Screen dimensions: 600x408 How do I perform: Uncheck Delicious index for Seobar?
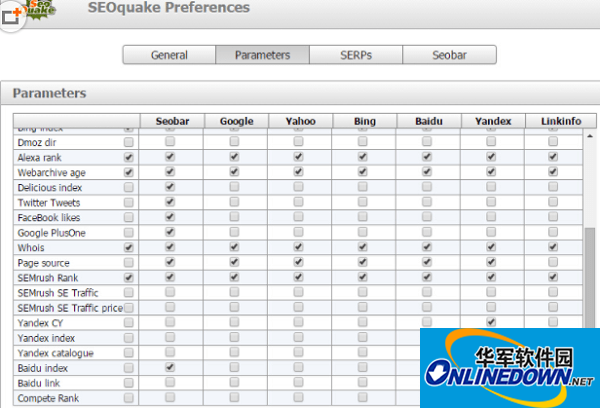tap(170, 187)
